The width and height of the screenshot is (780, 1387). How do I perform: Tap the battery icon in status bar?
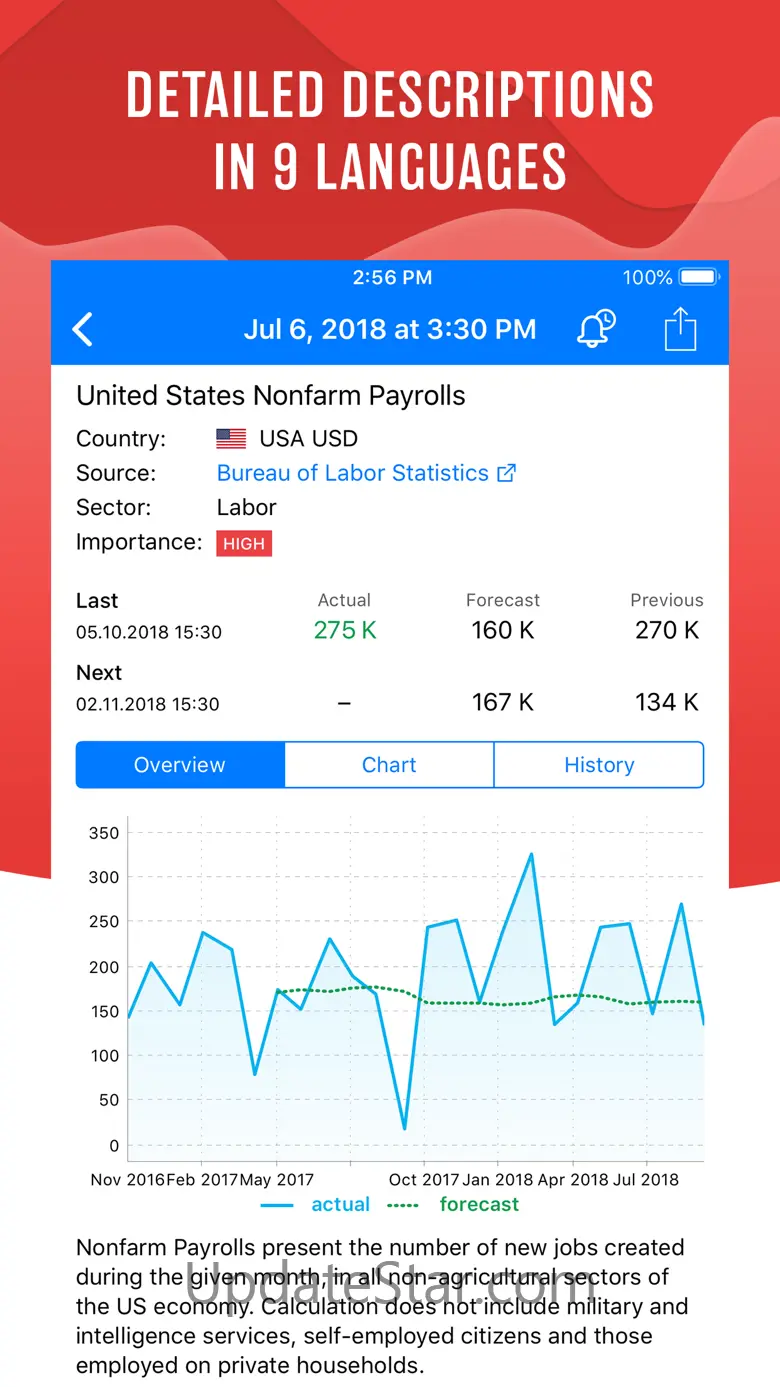pos(699,277)
